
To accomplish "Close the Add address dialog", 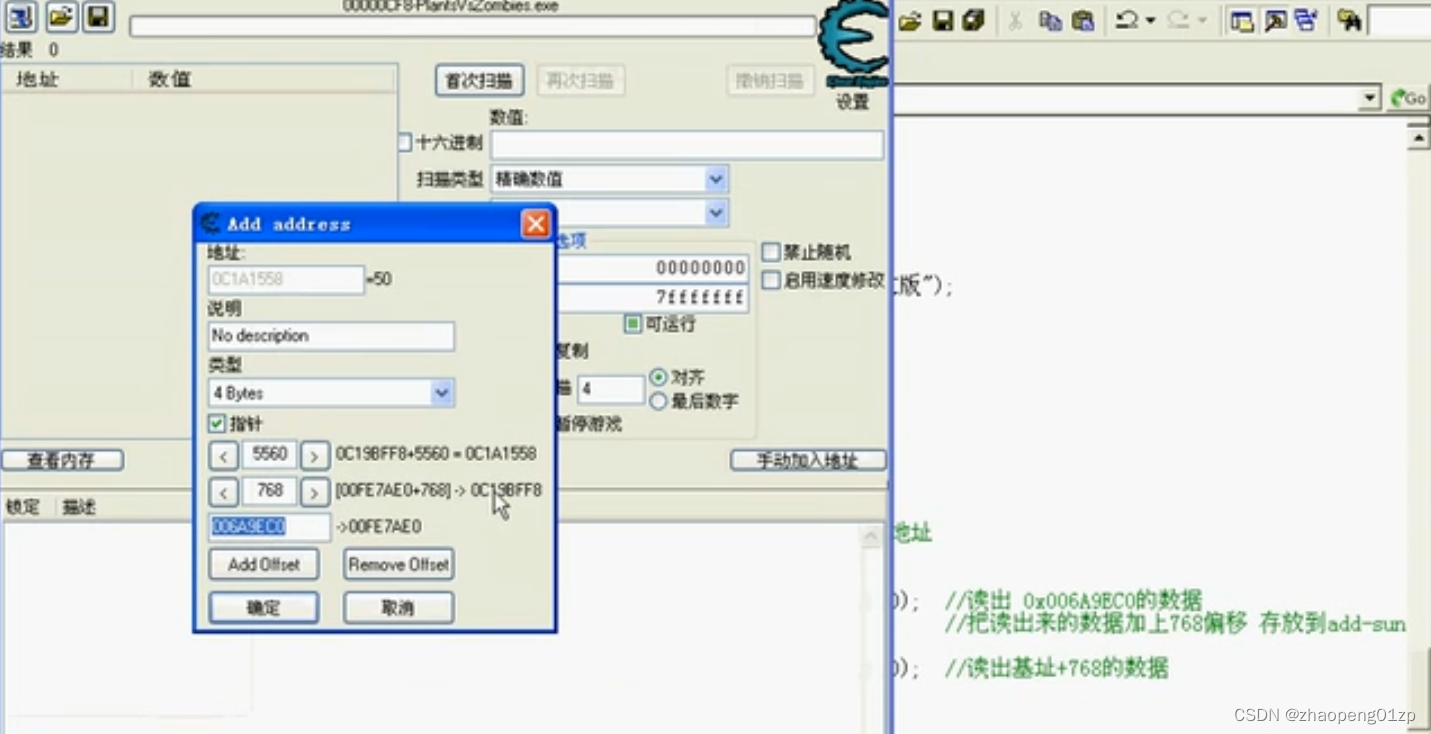I will 536,224.
